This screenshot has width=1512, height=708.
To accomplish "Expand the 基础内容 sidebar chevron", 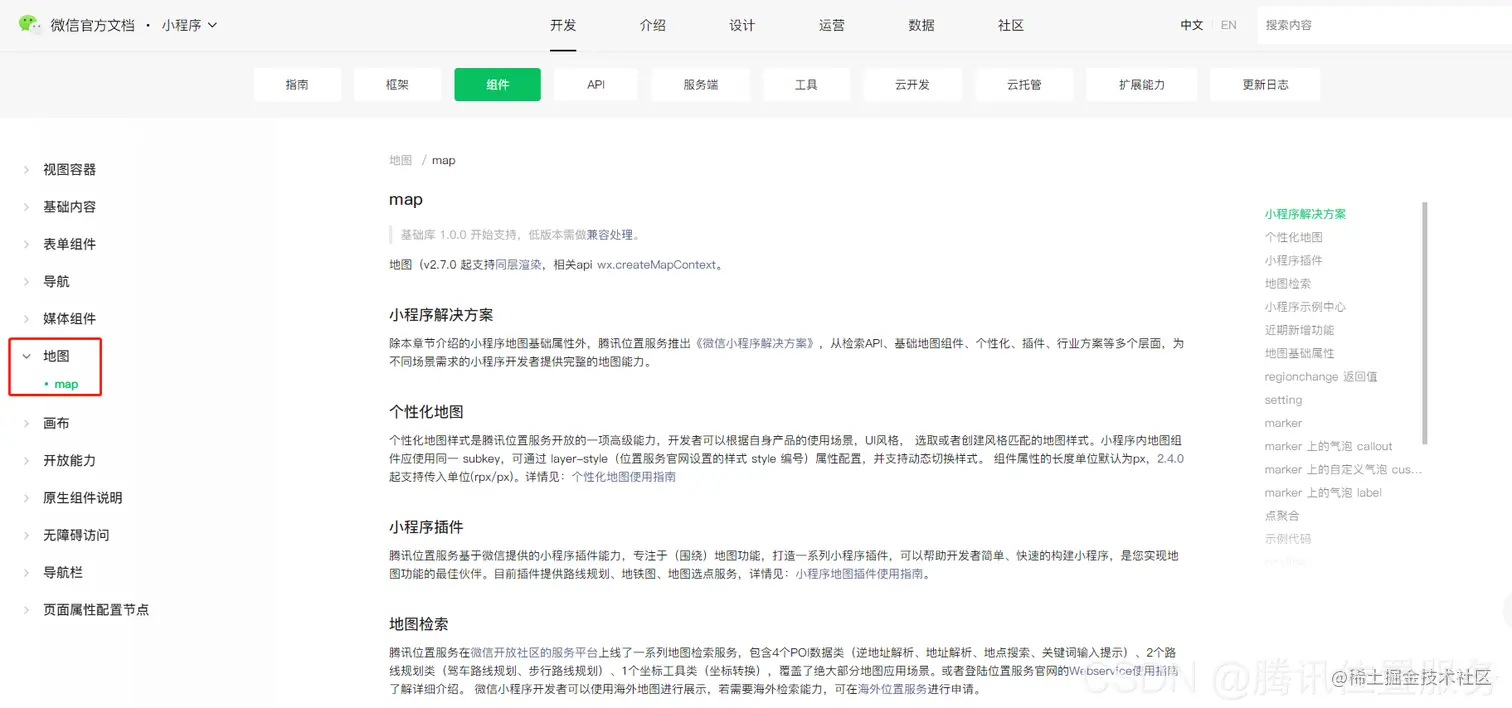I will point(27,207).
